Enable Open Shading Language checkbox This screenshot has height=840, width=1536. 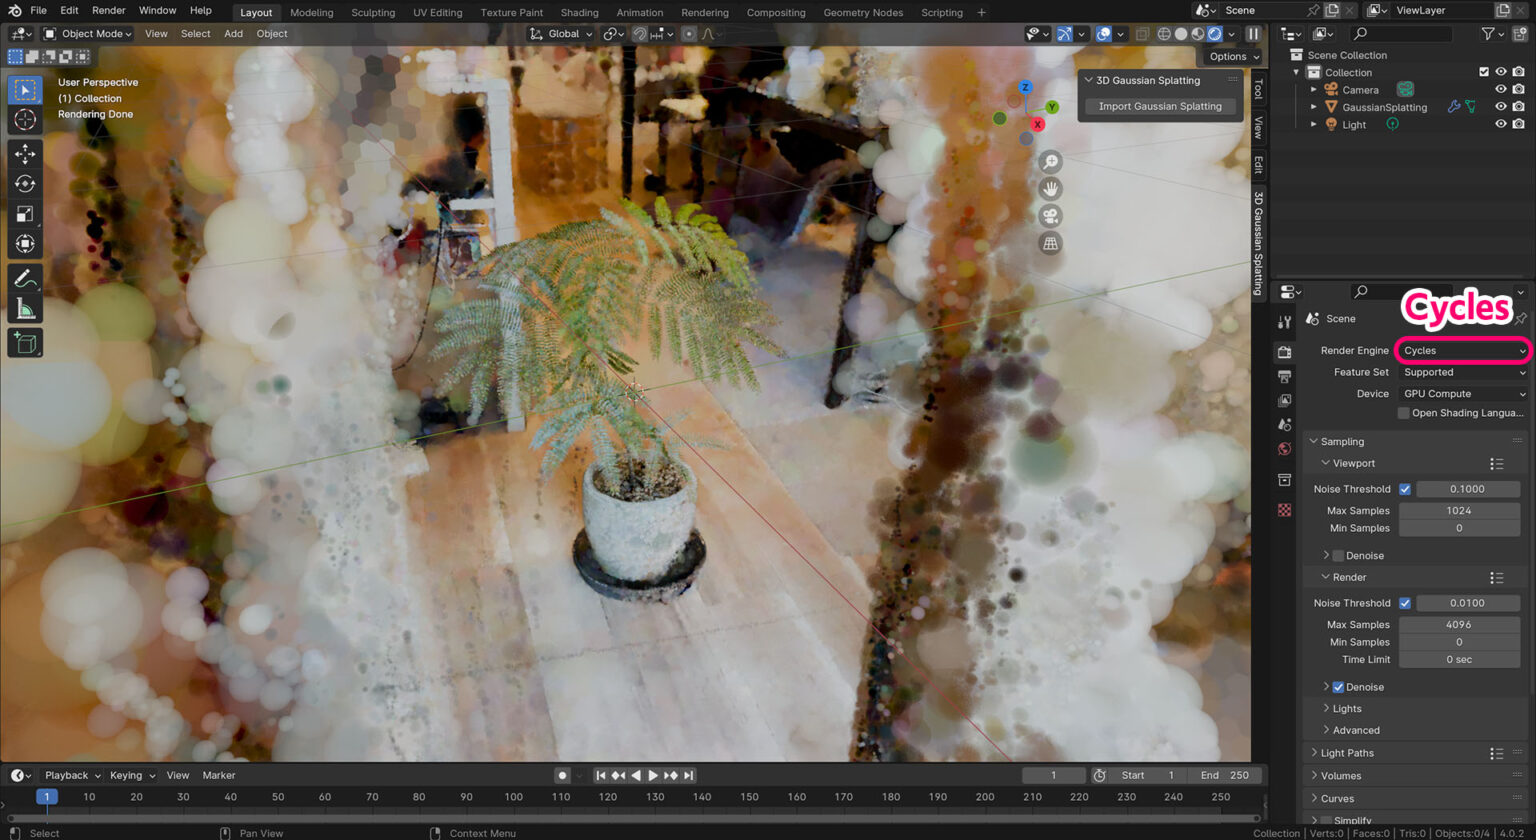1403,413
